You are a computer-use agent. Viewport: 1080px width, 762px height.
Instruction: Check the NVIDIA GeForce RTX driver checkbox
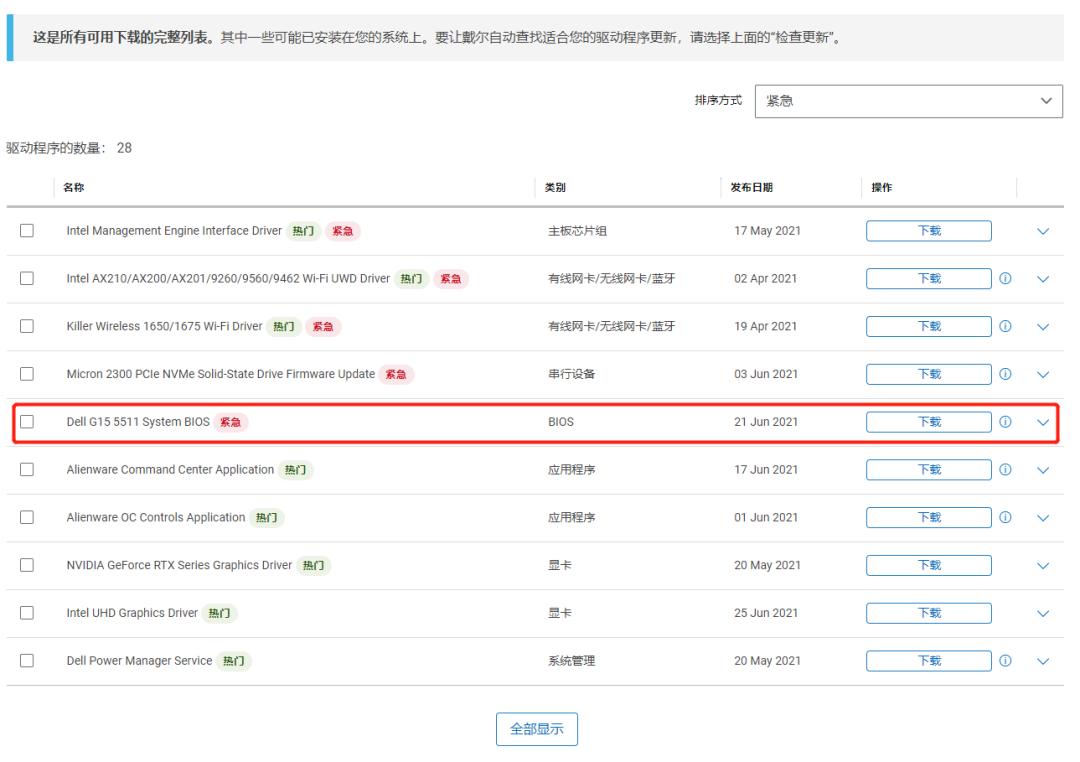click(27, 564)
